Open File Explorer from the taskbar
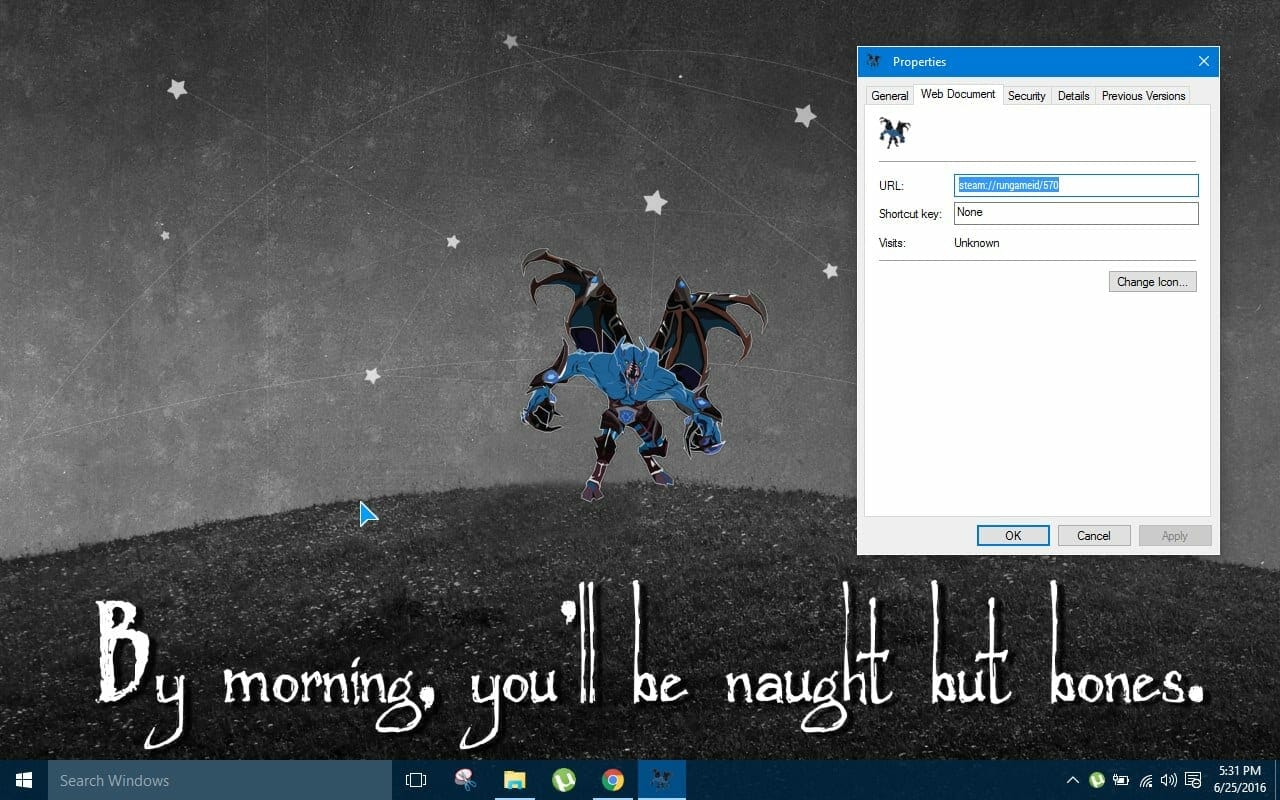Viewport: 1280px width, 800px height. 514,780
